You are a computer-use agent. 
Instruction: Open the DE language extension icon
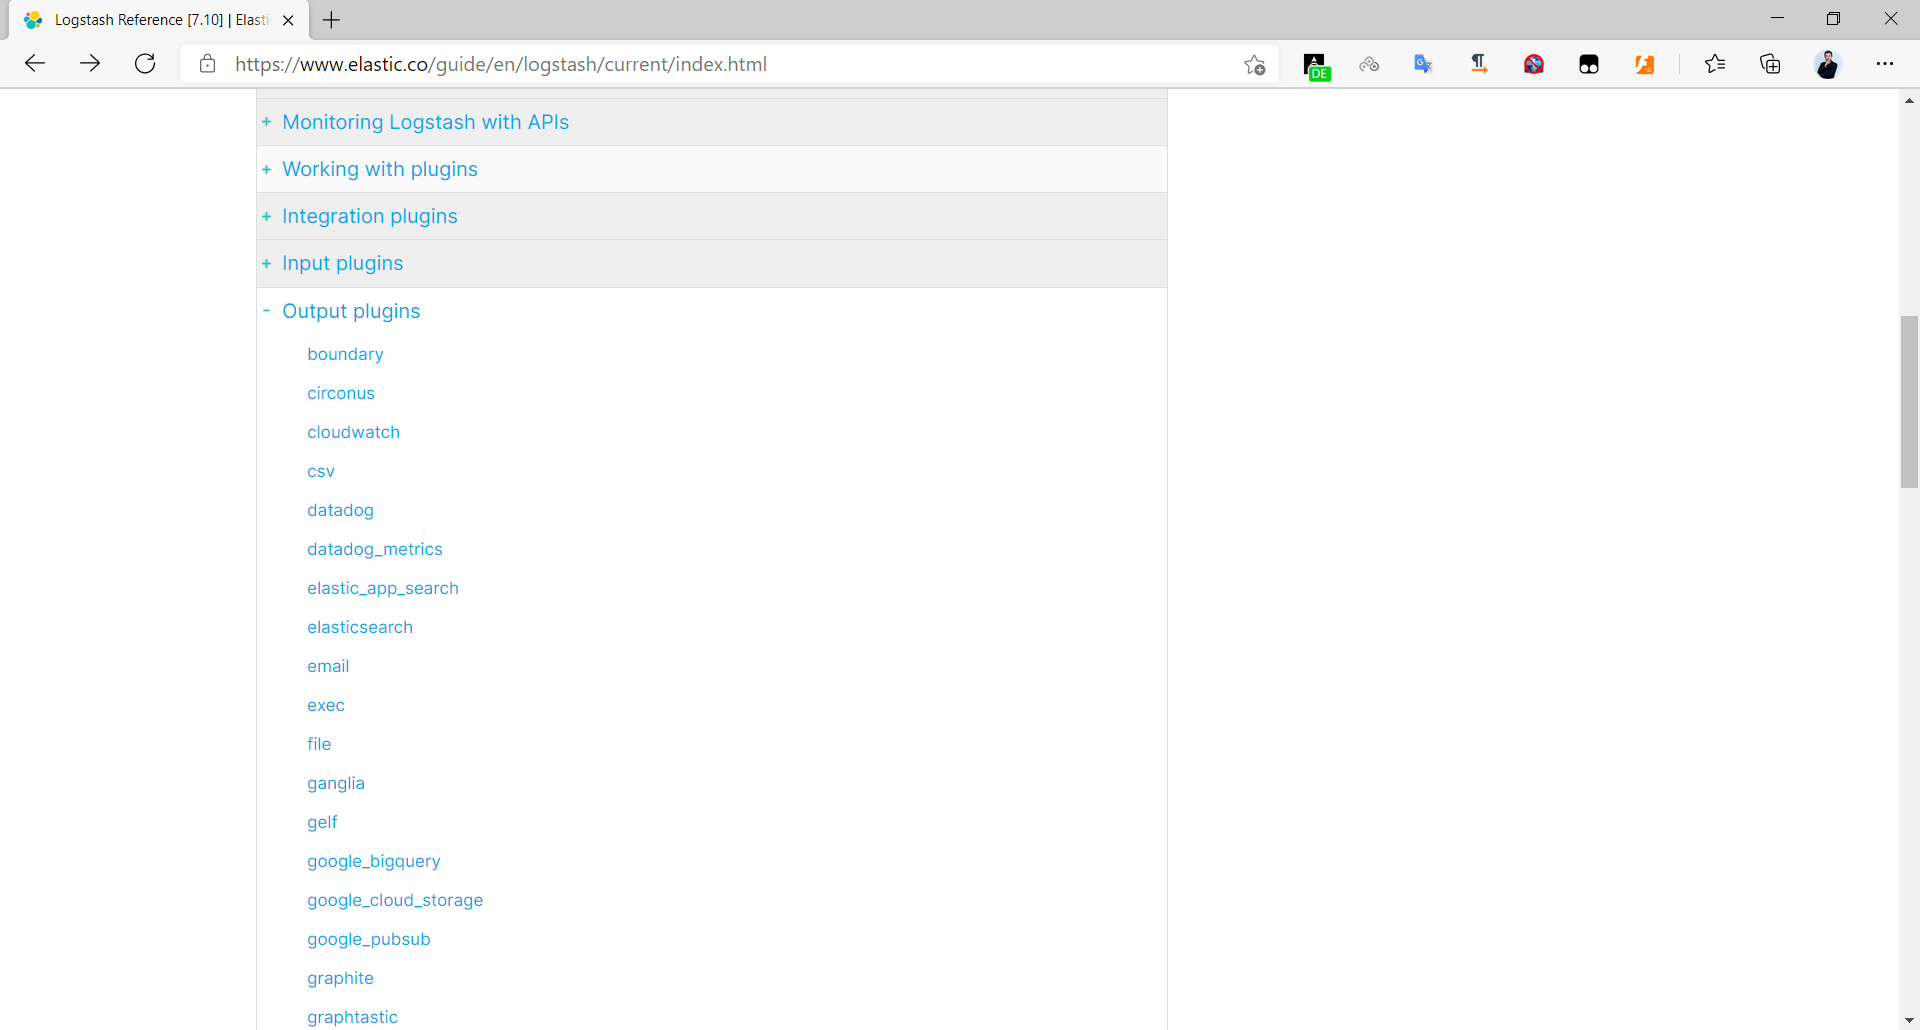1317,66
